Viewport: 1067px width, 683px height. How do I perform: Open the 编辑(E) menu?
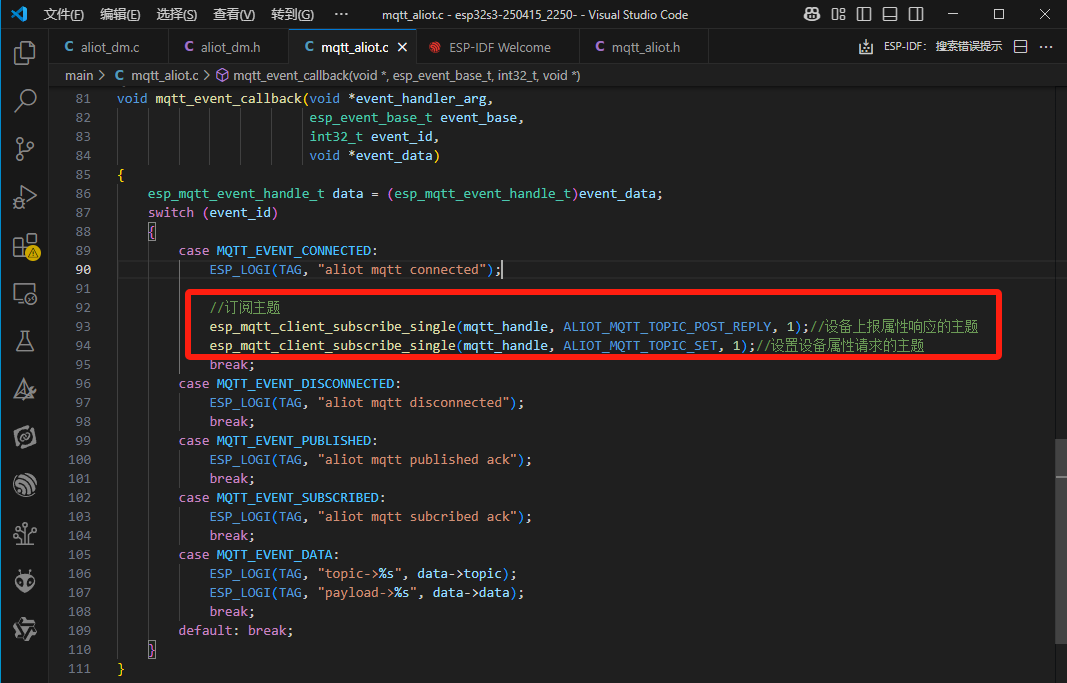120,14
